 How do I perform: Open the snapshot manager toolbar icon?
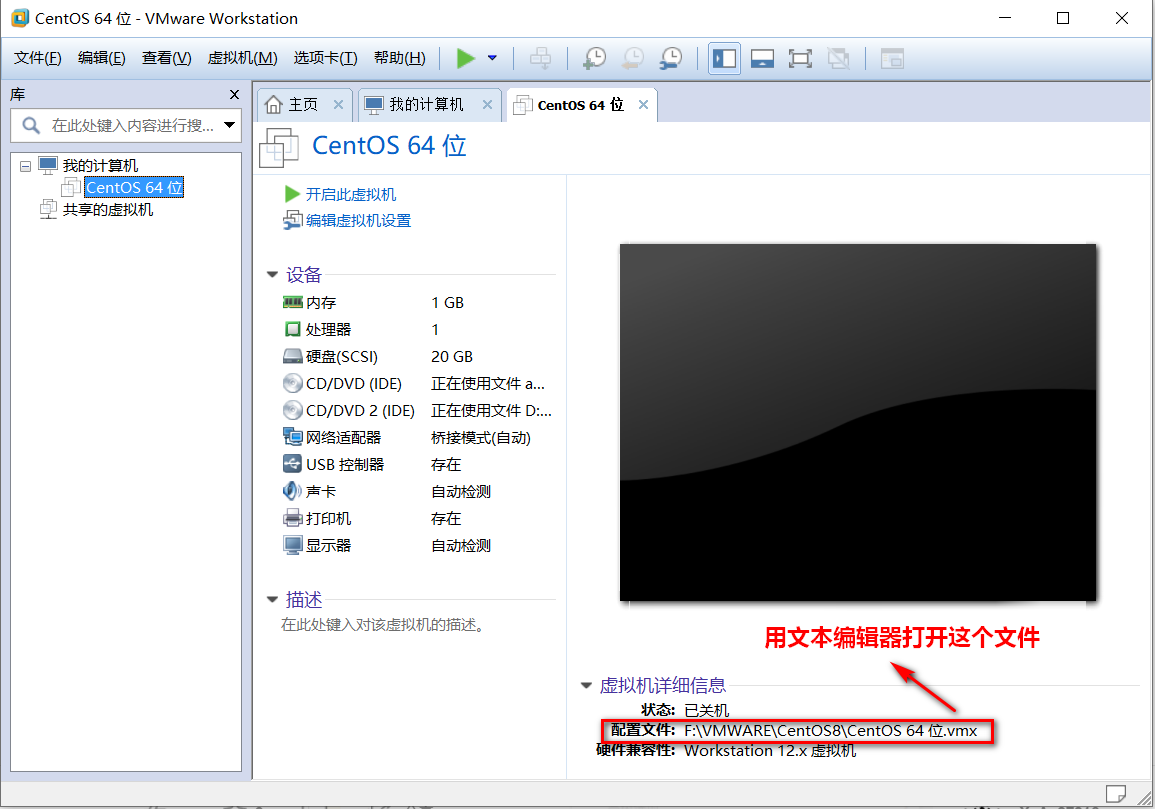click(x=670, y=58)
